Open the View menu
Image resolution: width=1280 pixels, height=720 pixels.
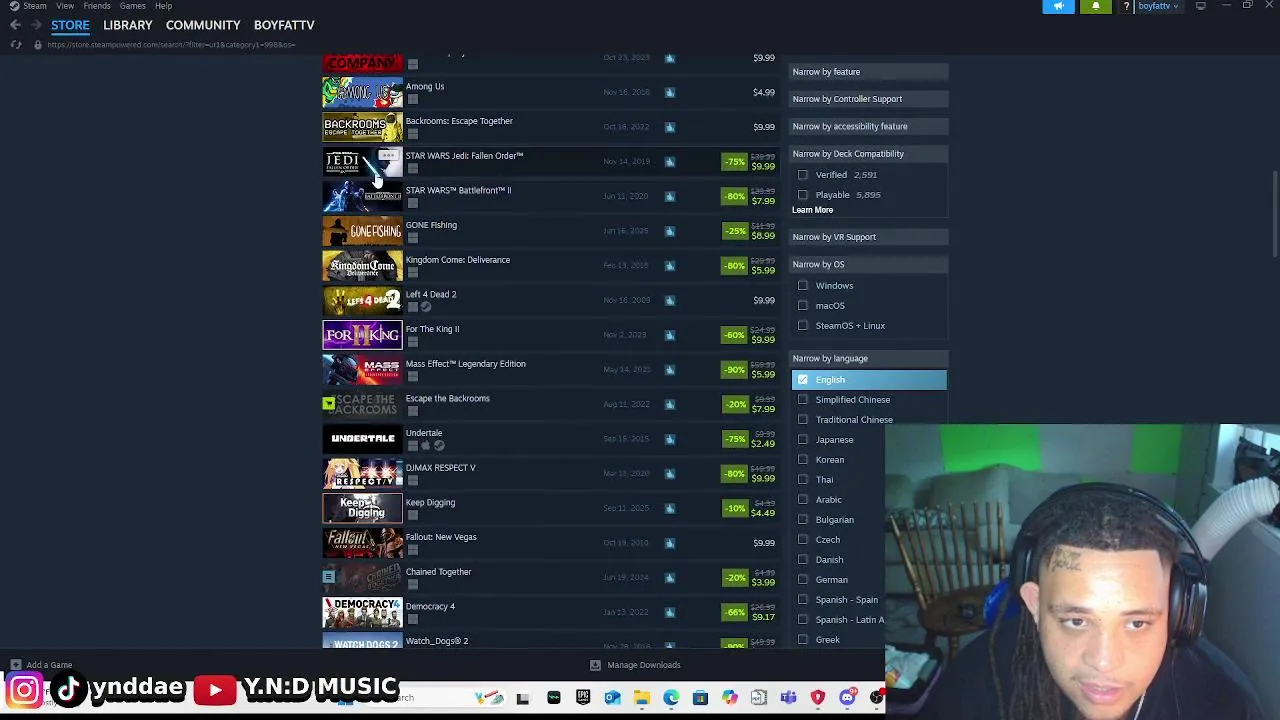coord(65,6)
